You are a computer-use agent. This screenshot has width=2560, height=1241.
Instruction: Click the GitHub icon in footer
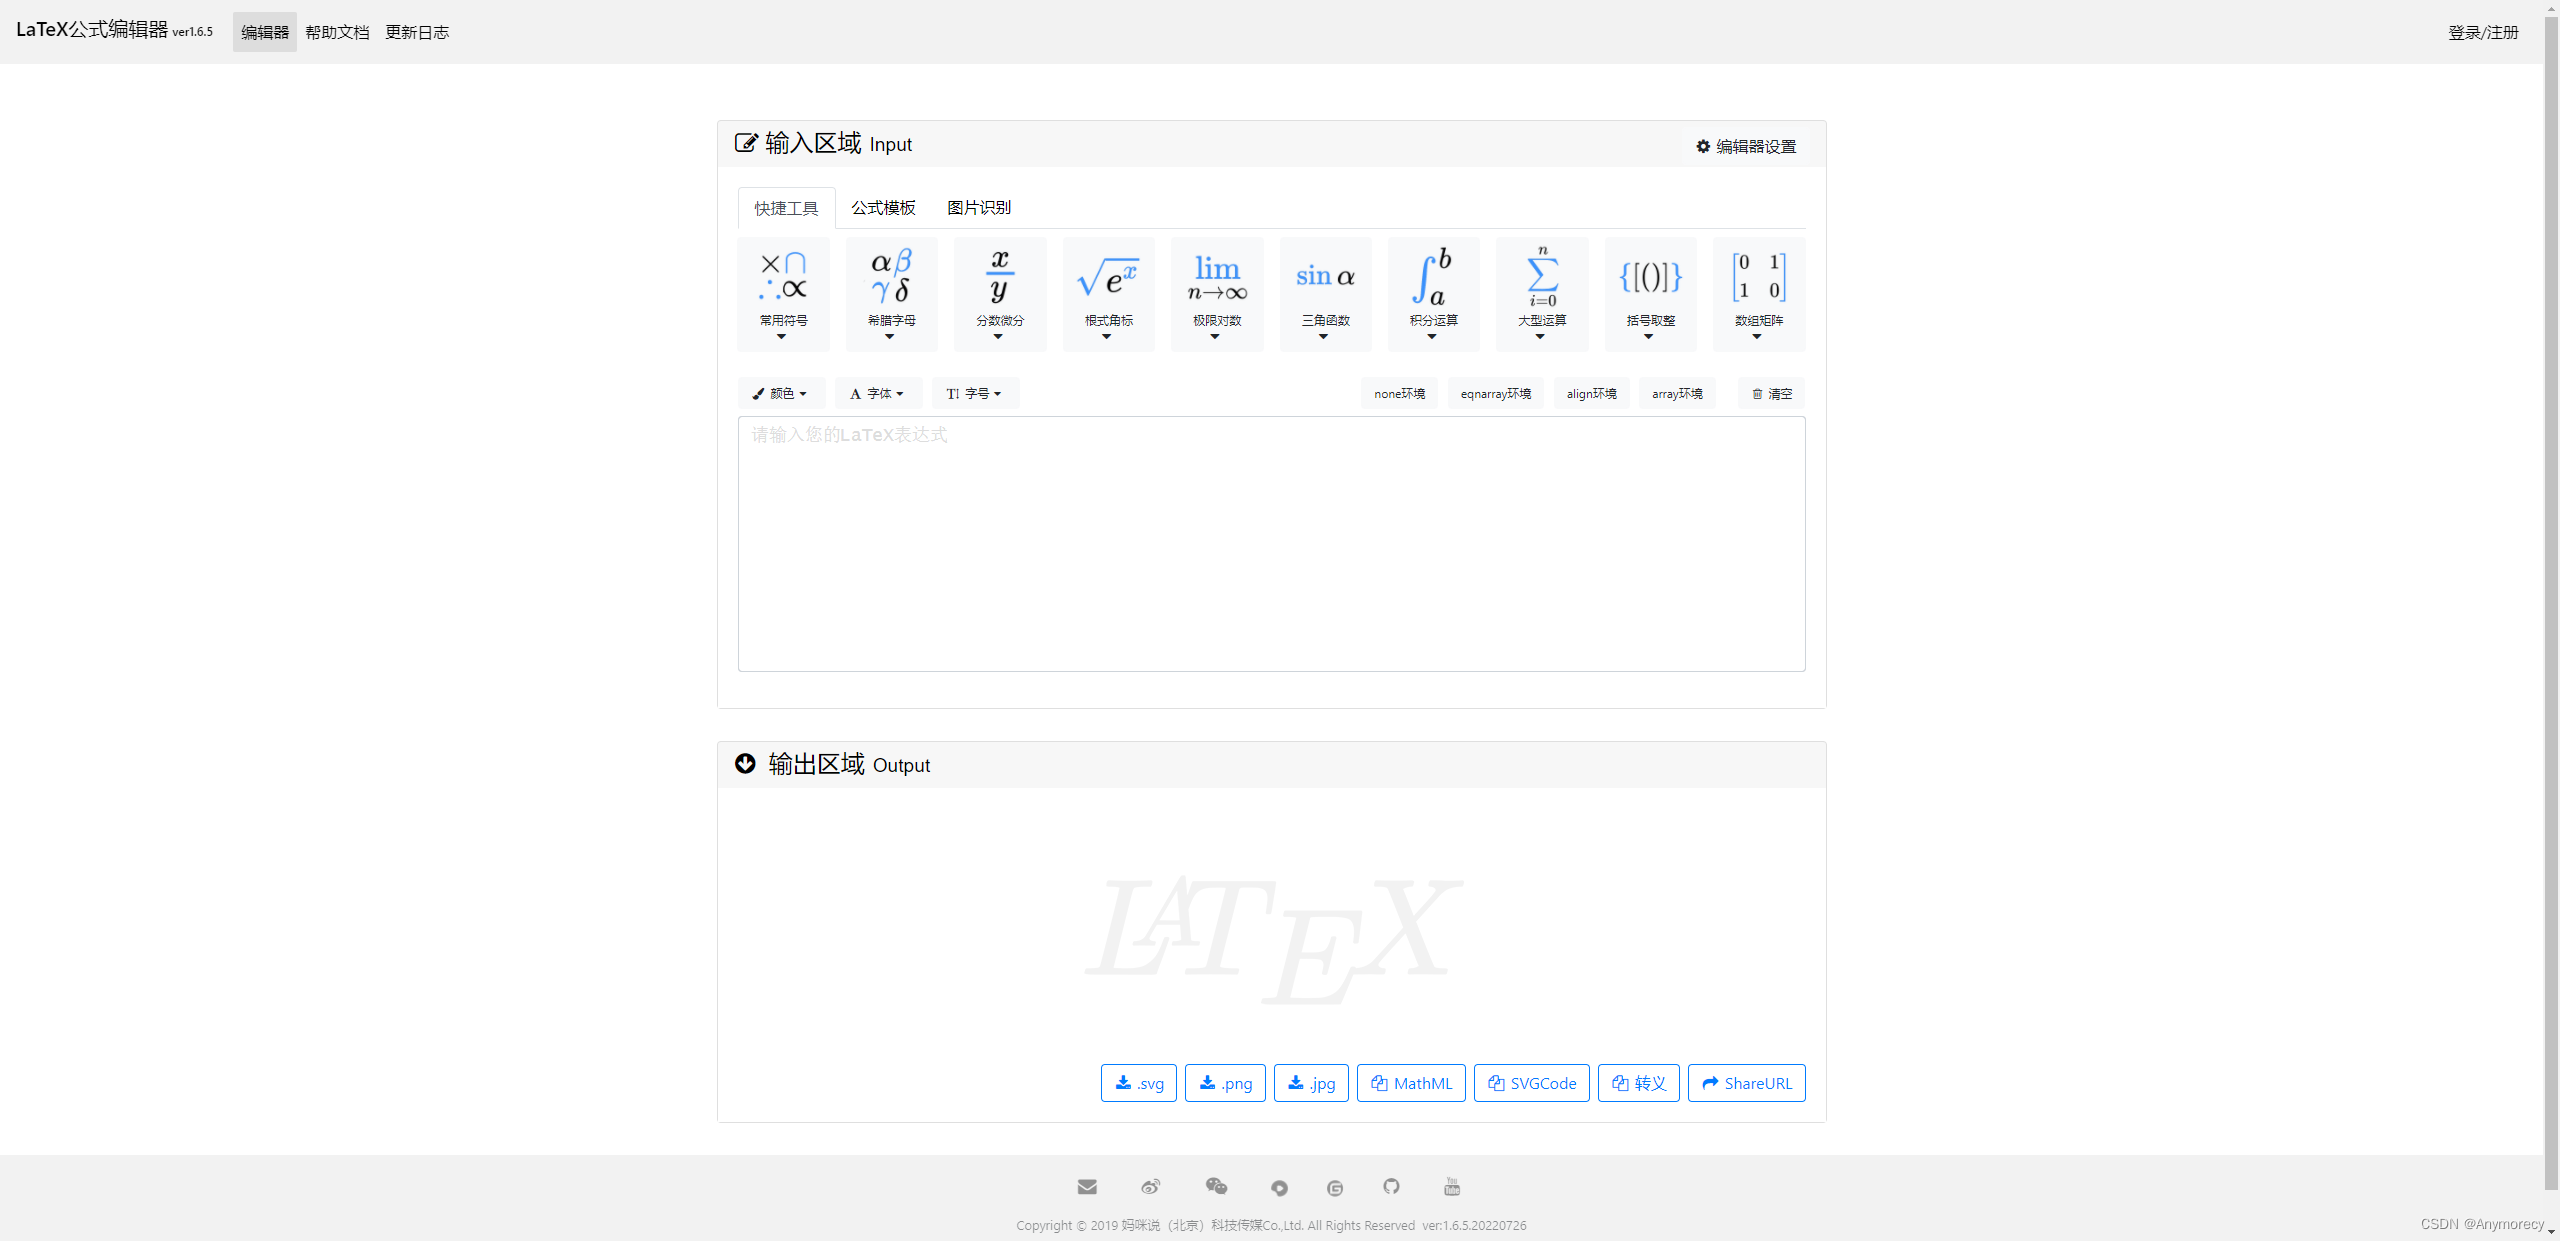[x=1391, y=1186]
